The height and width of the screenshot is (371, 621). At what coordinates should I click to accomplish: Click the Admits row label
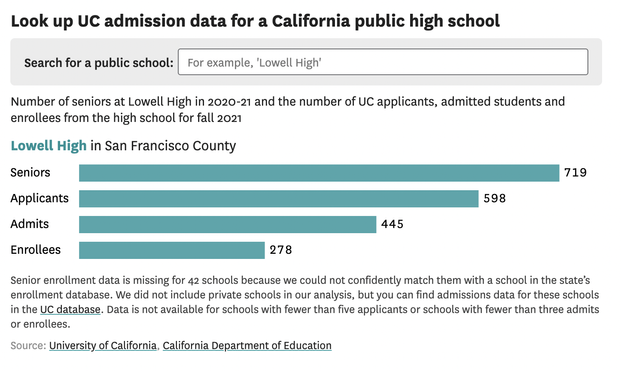30,224
